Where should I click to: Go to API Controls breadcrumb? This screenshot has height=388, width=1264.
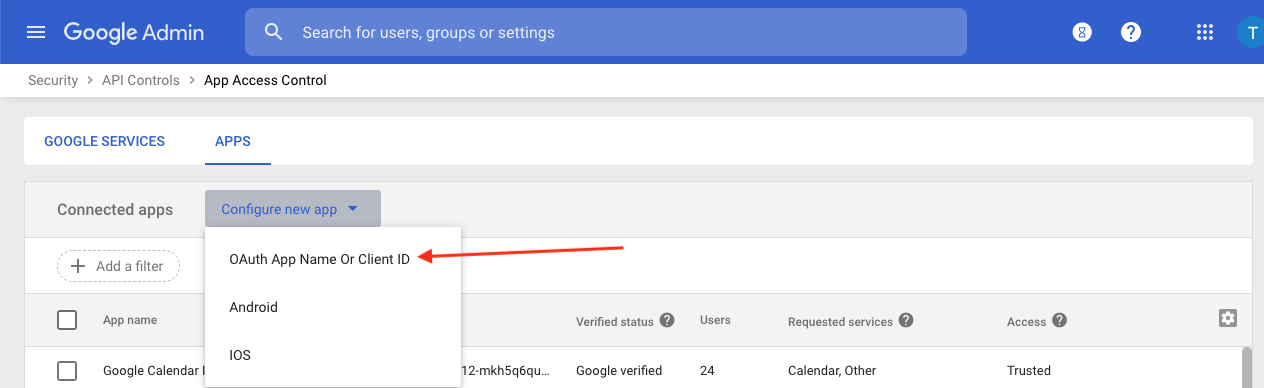pos(141,80)
